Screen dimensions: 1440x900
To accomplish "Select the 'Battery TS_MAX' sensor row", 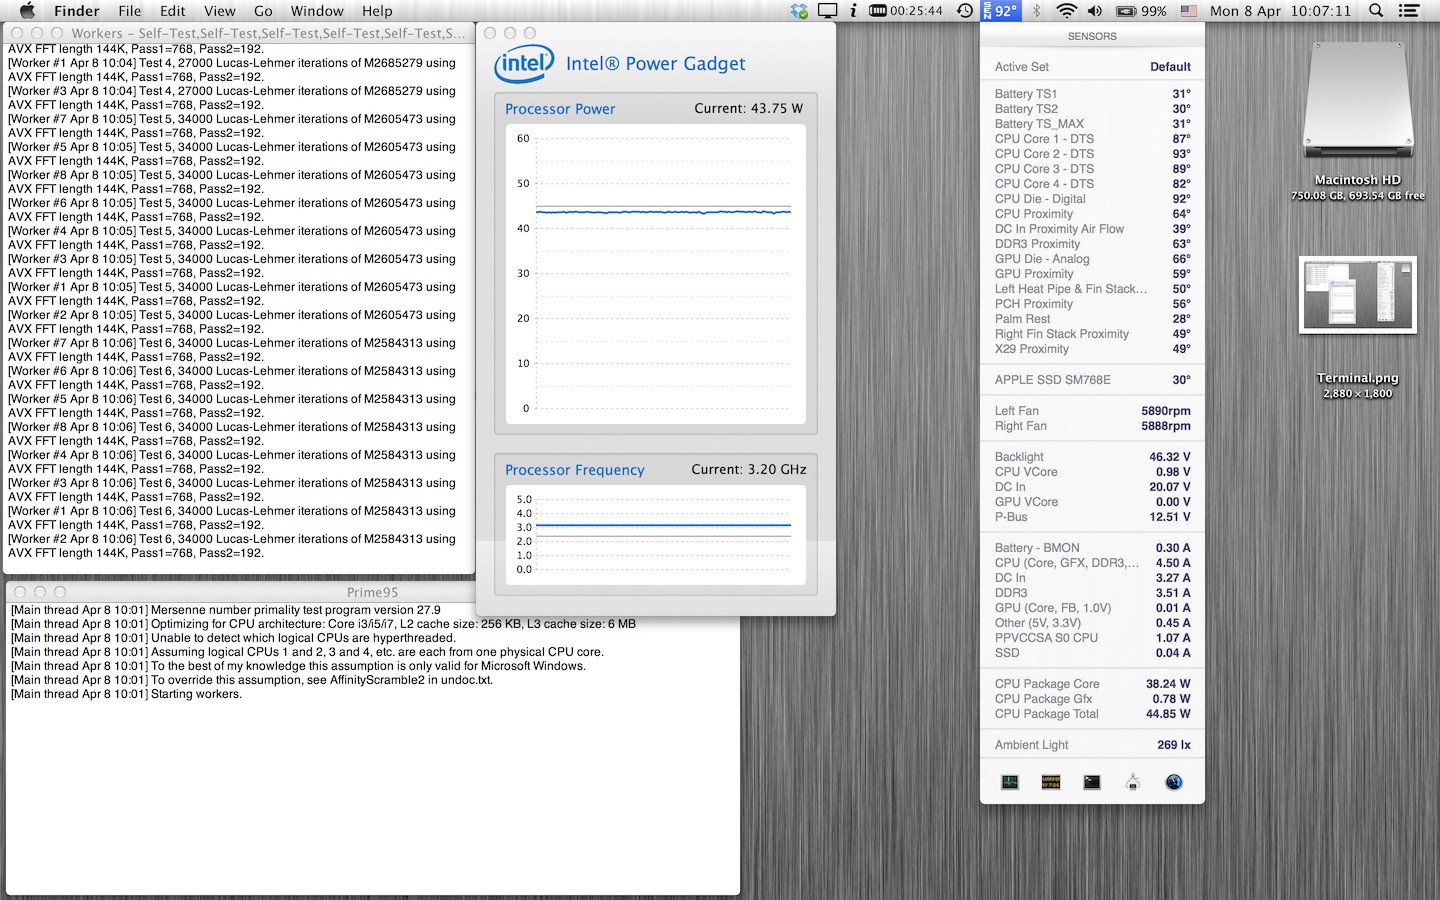I will pyautogui.click(x=1092, y=124).
